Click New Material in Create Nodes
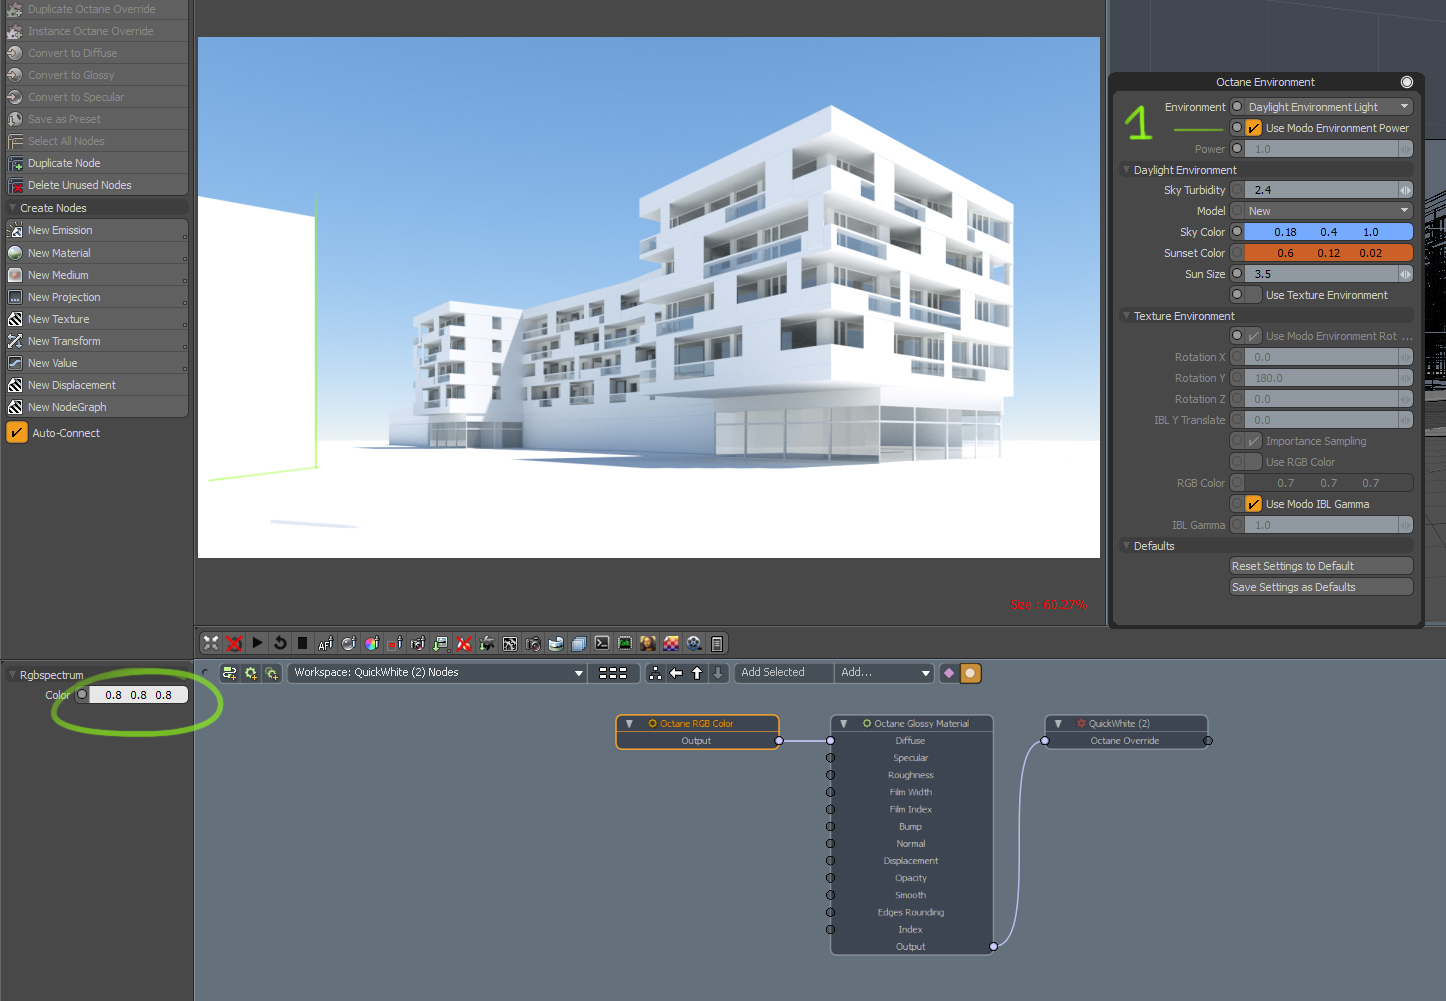Image resolution: width=1446 pixels, height=1001 pixels. [x=97, y=253]
